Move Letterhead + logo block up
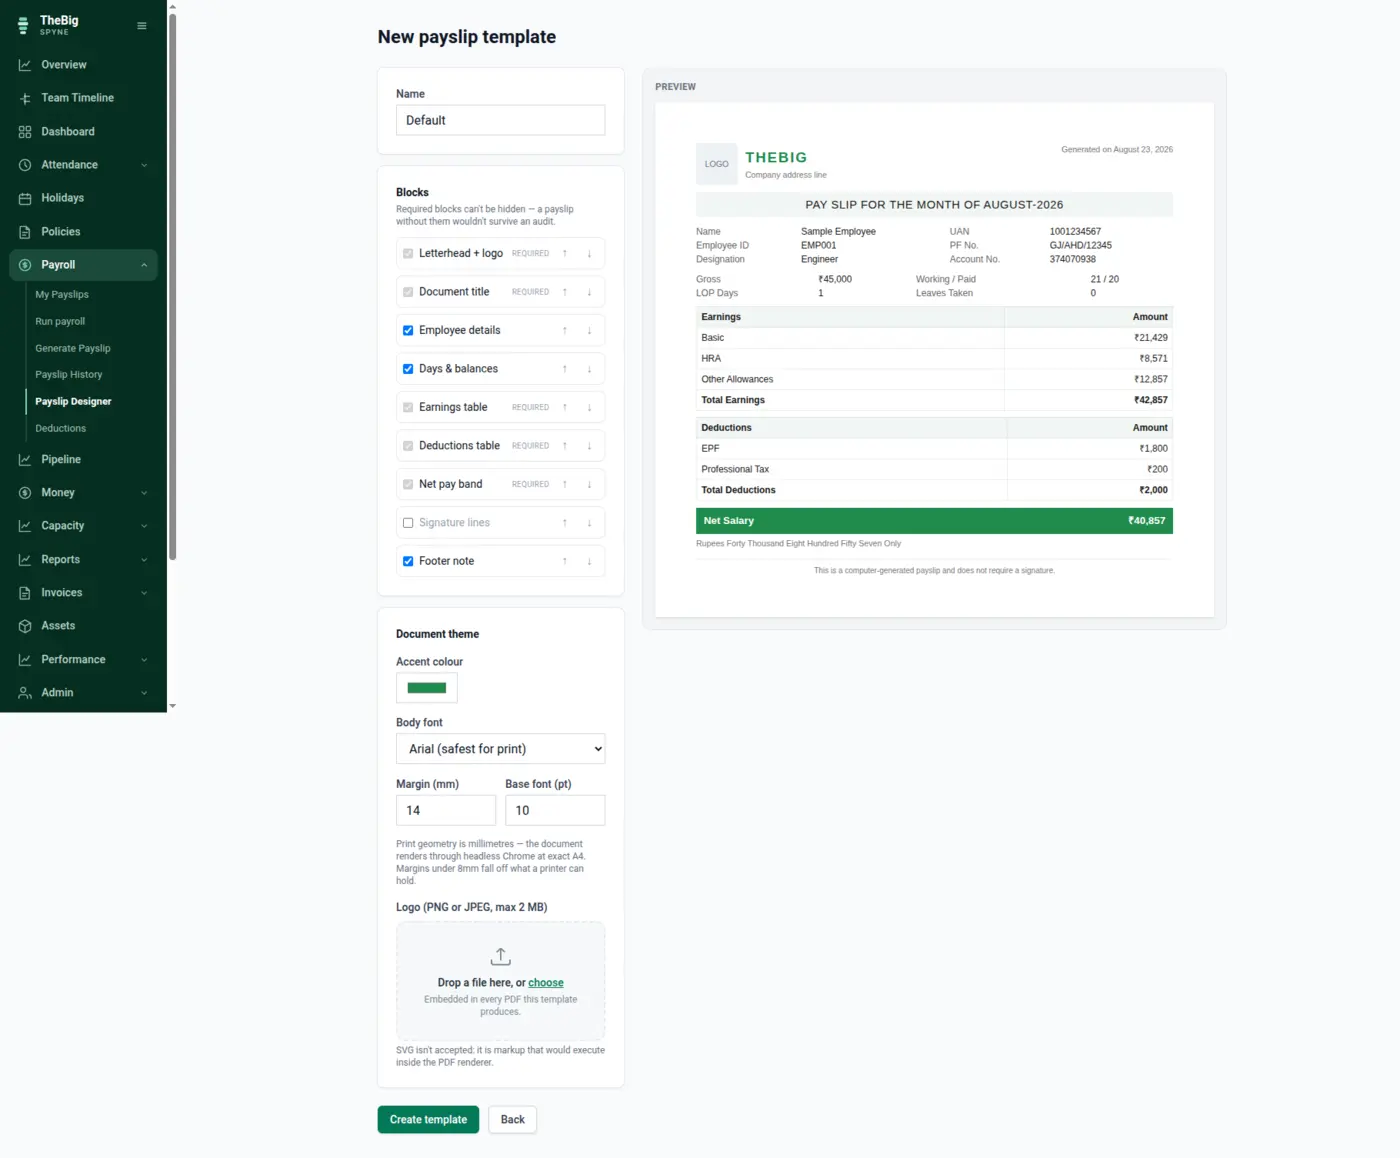The image size is (1400, 1158). click(565, 254)
